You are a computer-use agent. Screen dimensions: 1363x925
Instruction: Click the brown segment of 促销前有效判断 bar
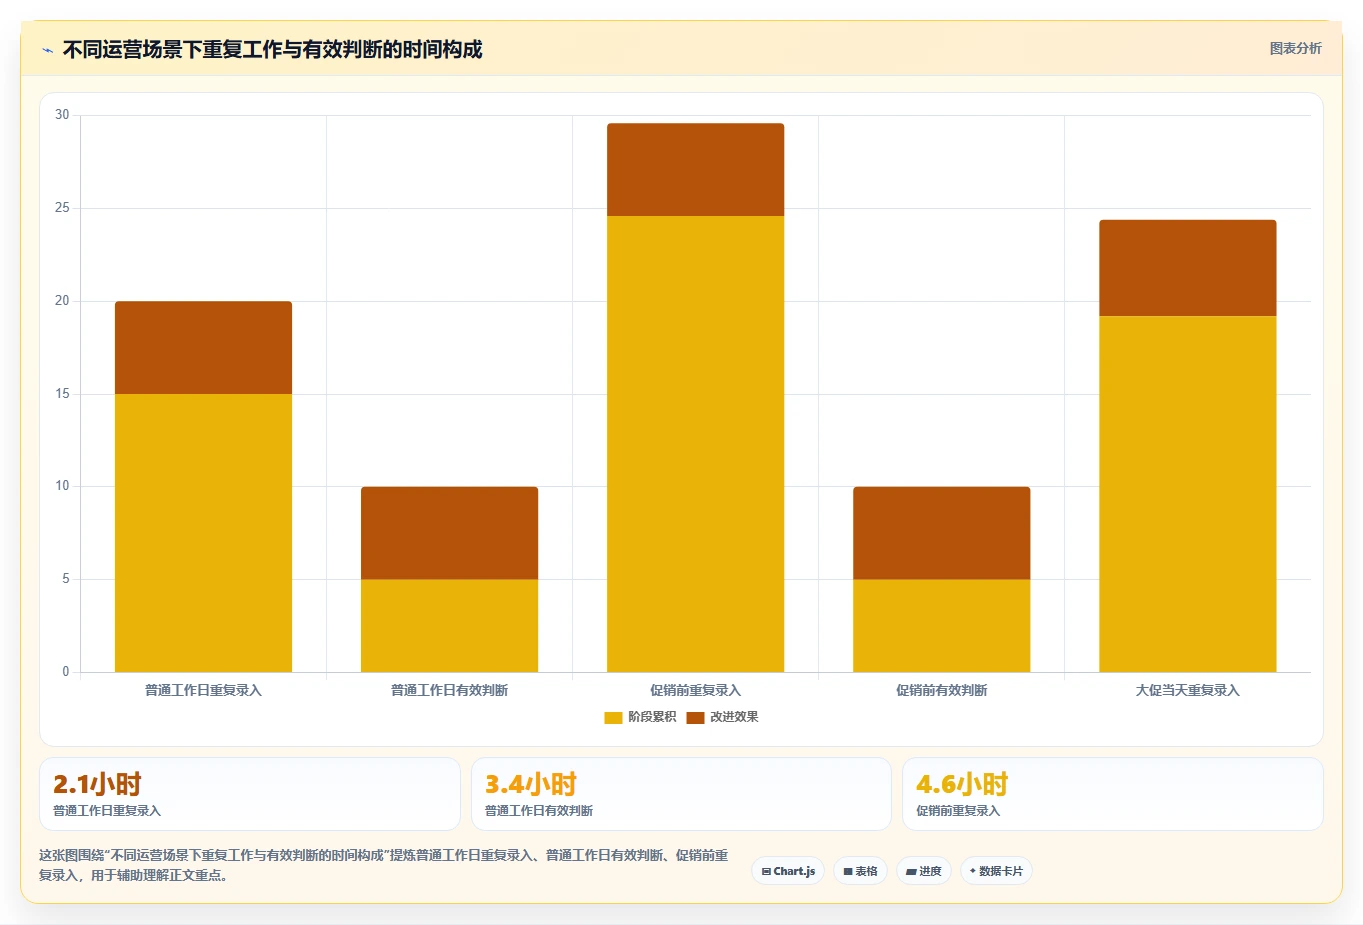(x=941, y=533)
